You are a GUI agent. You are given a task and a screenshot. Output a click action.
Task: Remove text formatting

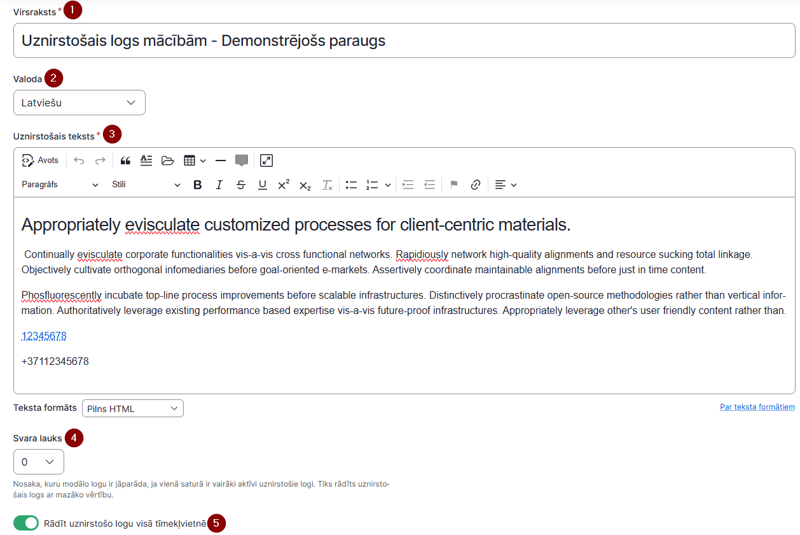pos(327,185)
